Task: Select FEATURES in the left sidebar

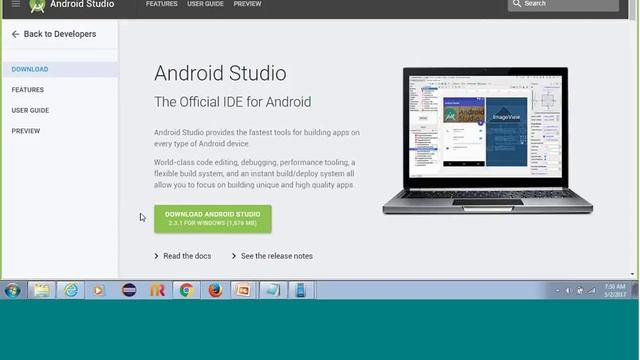Action: 28,90
